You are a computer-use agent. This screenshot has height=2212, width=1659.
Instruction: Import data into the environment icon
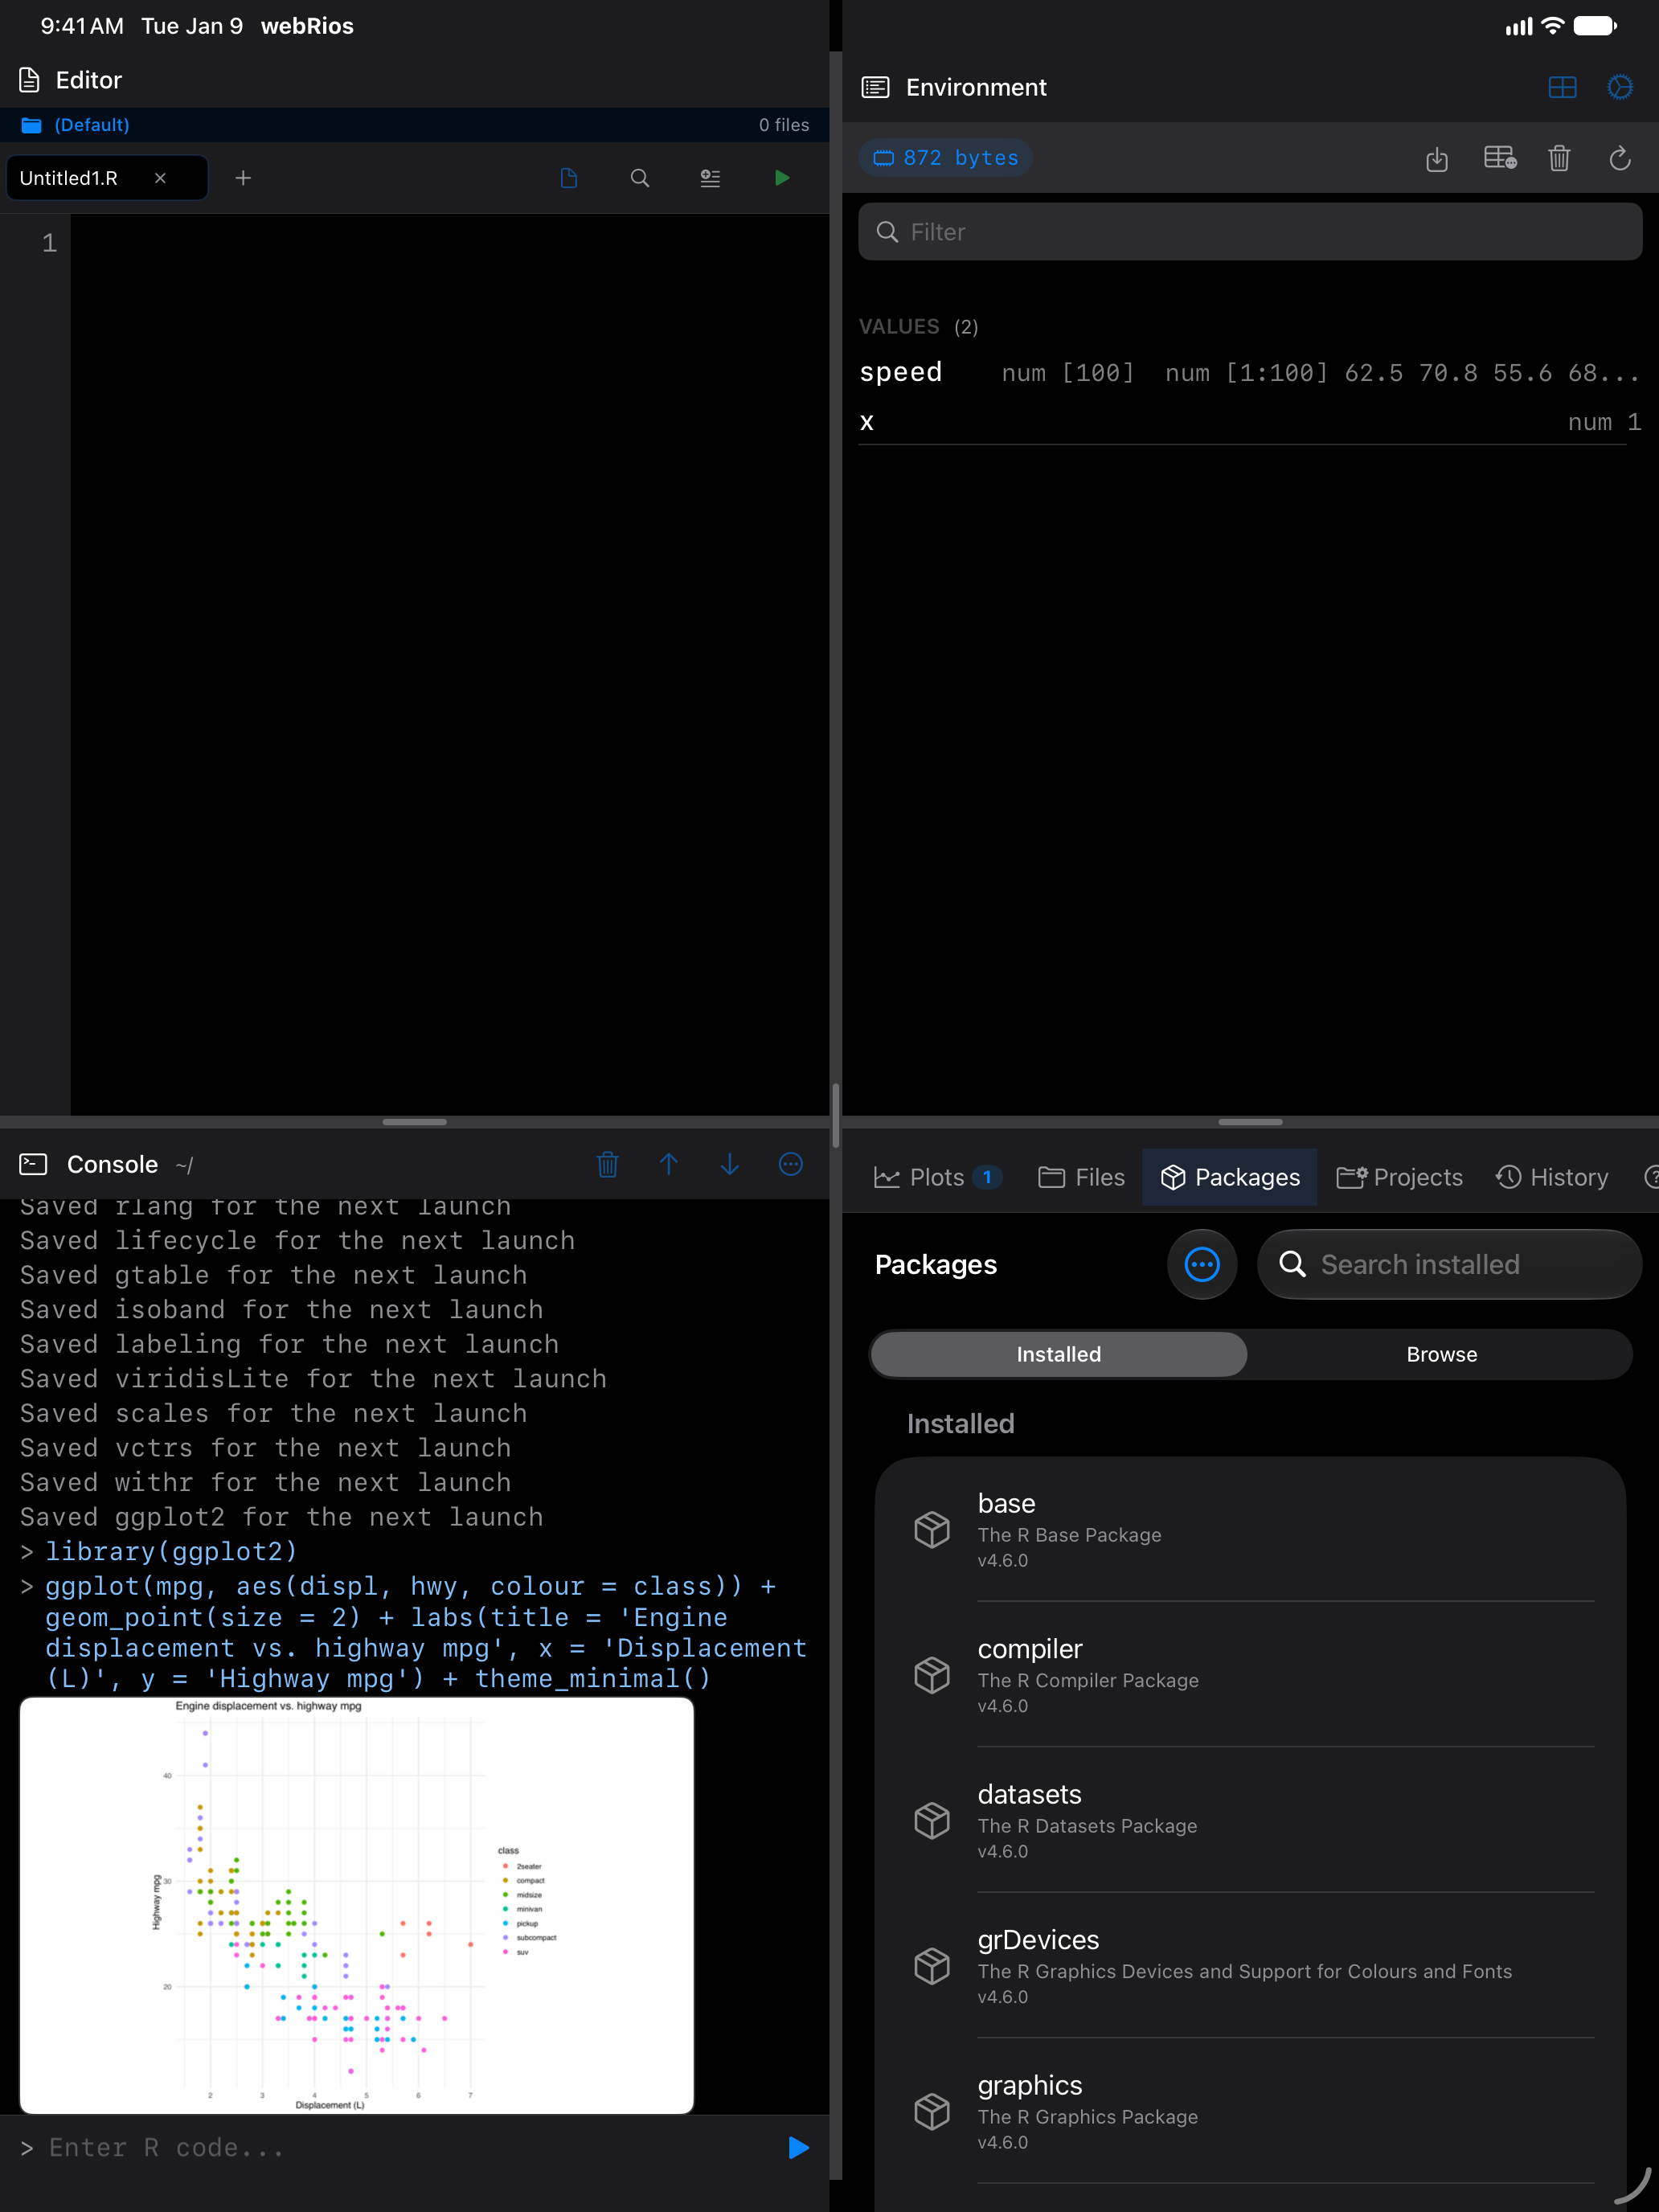[x=1437, y=158]
